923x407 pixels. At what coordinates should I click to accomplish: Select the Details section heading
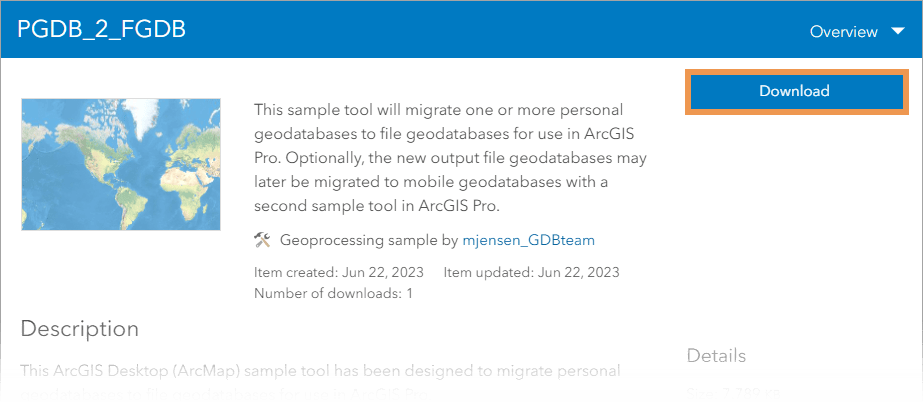tap(716, 356)
